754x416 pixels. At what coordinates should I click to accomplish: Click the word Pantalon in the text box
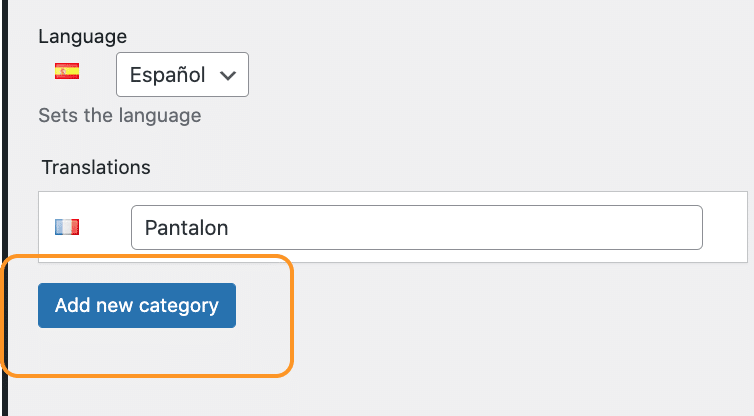tap(187, 228)
